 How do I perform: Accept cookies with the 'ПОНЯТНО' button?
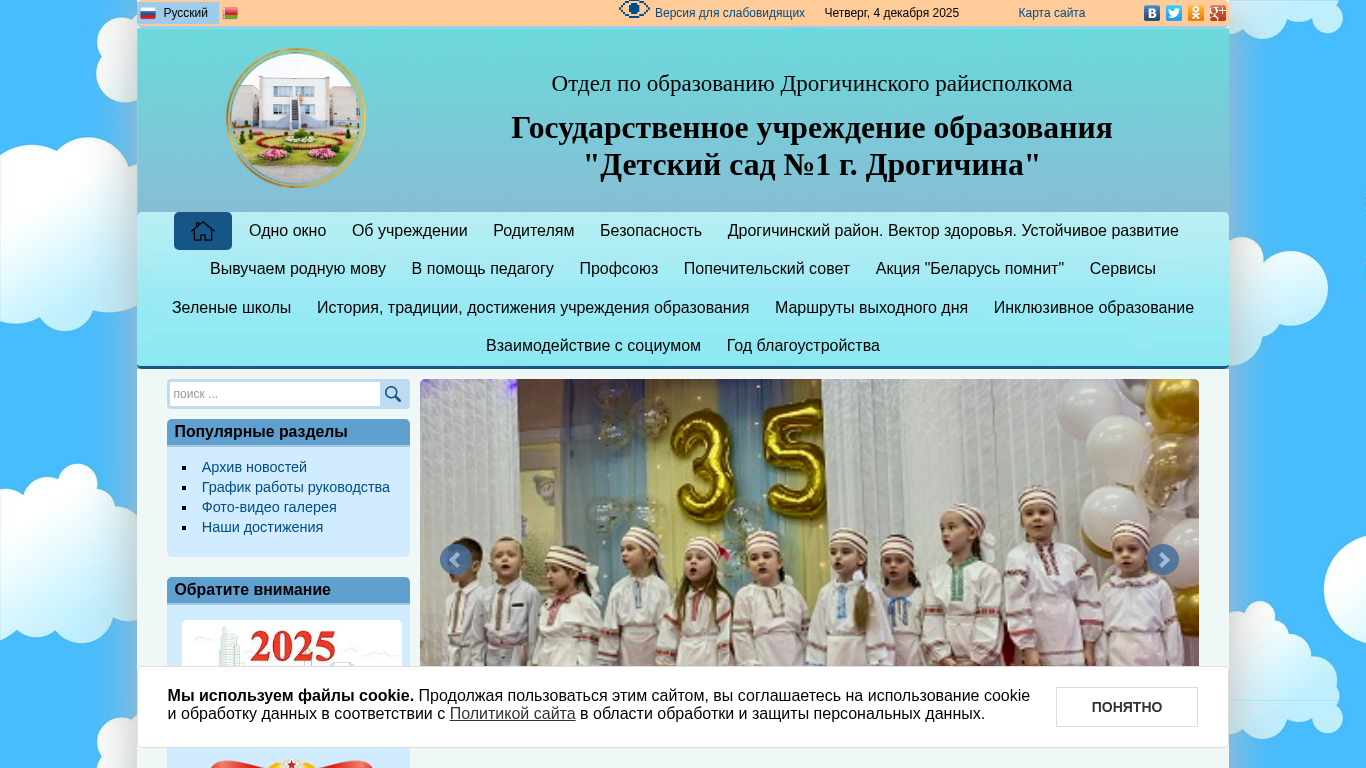[x=1127, y=707]
